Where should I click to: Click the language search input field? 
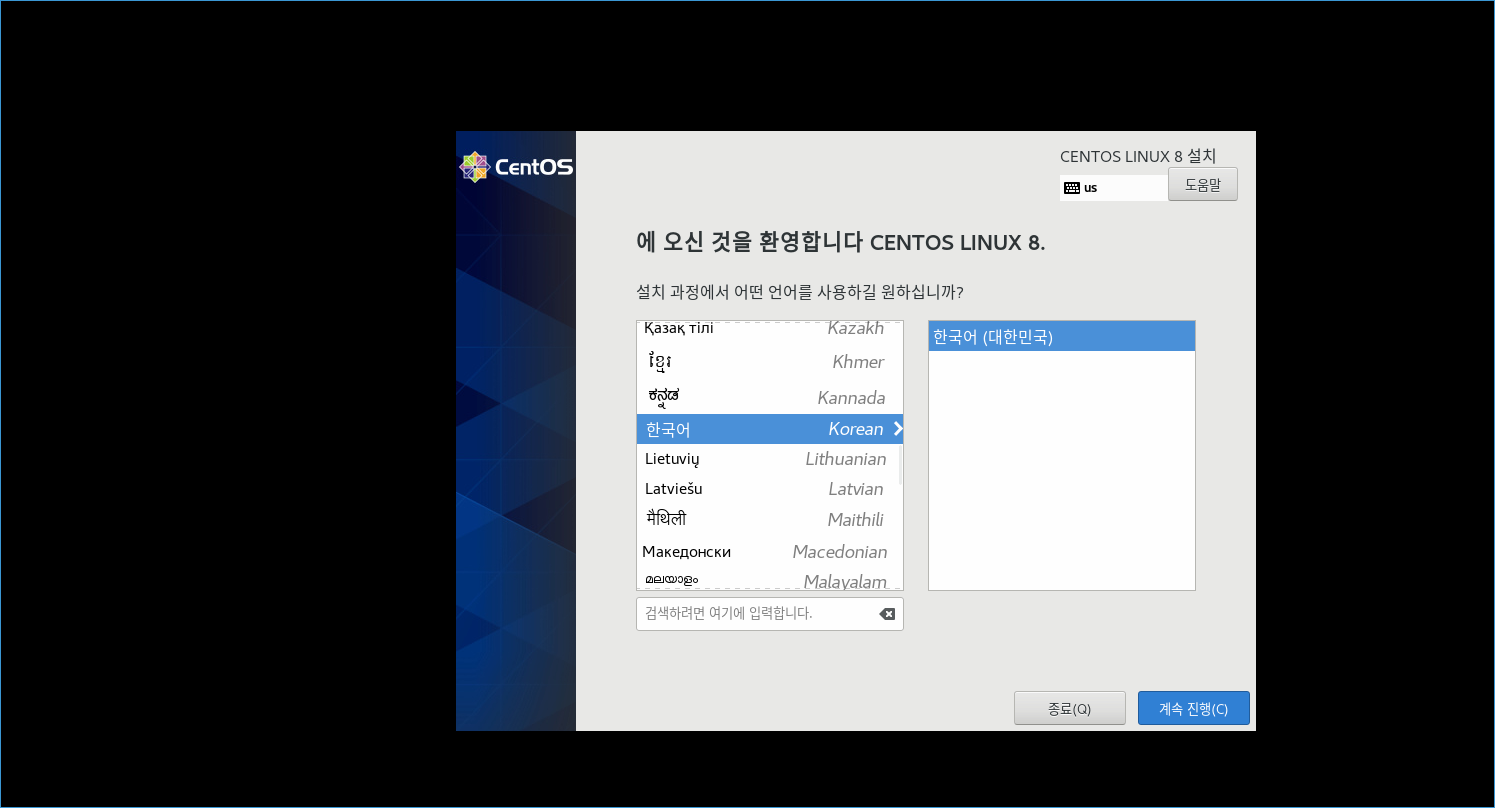tap(770, 614)
